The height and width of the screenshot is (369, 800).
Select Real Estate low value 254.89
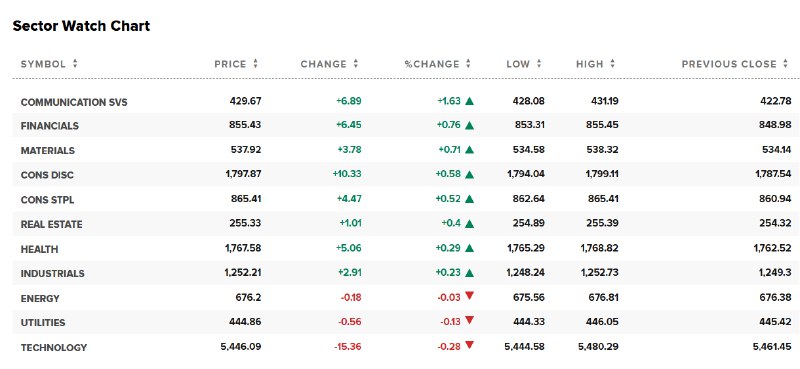point(529,223)
